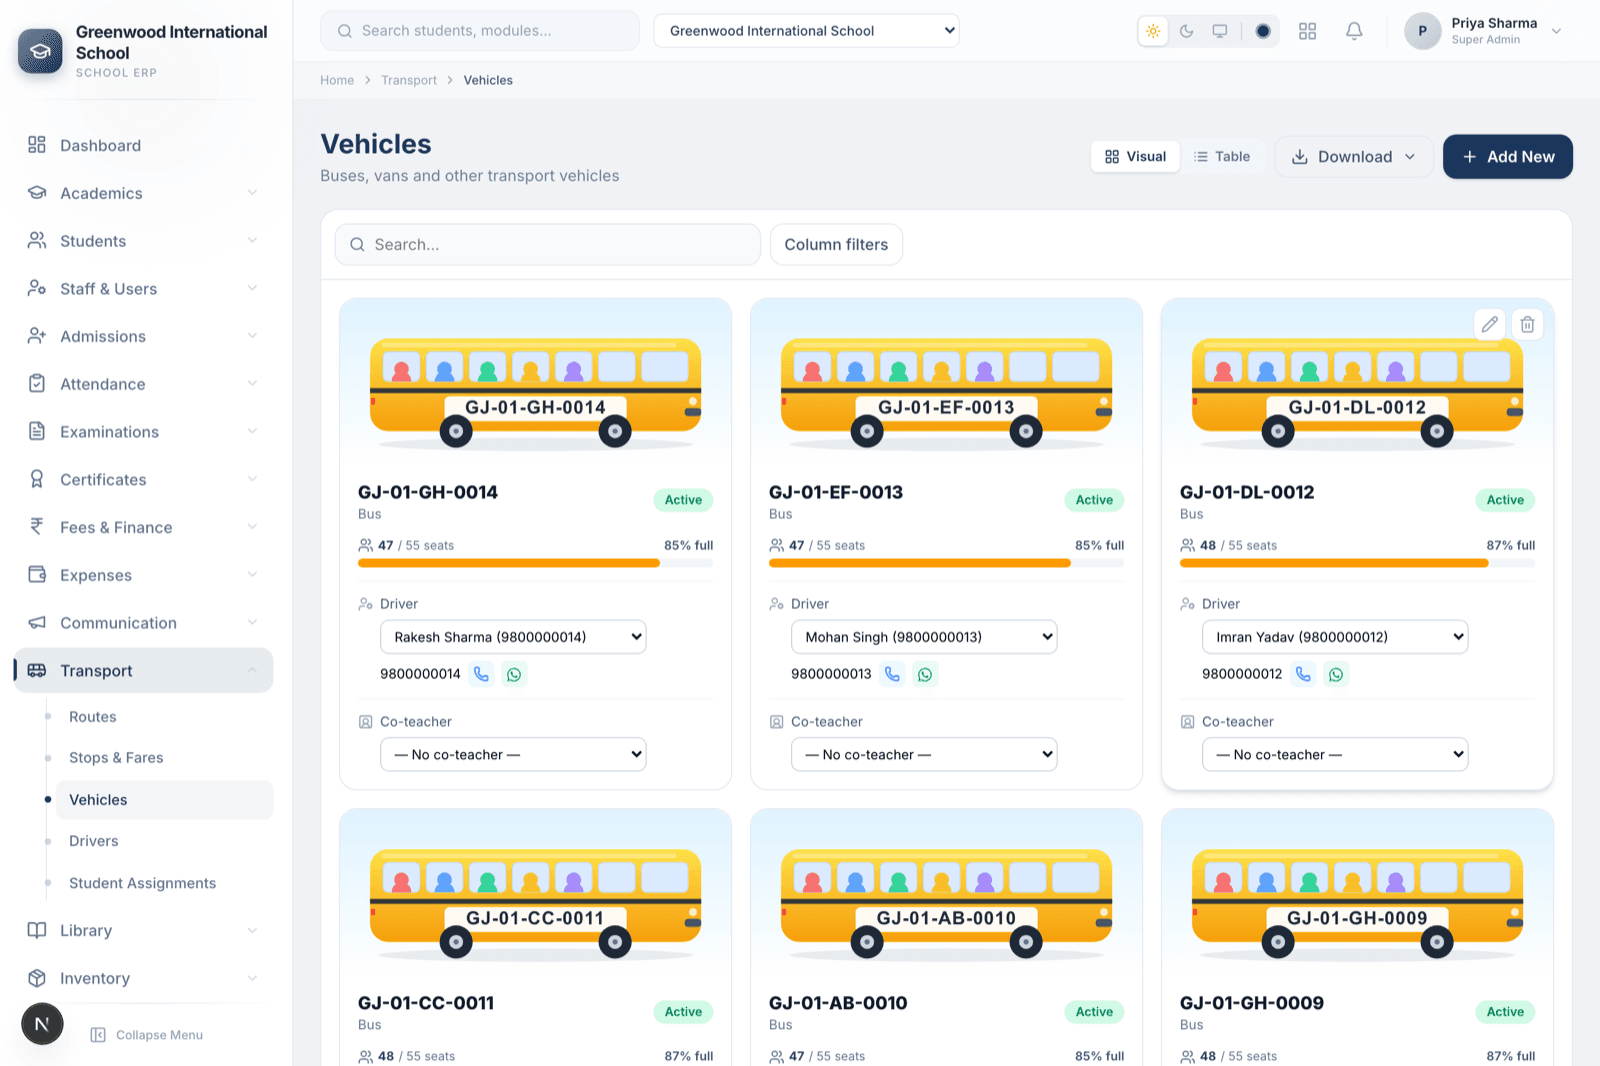The height and width of the screenshot is (1066, 1600).
Task: Call the driver of GJ-01-GH-0014
Action: click(481, 674)
